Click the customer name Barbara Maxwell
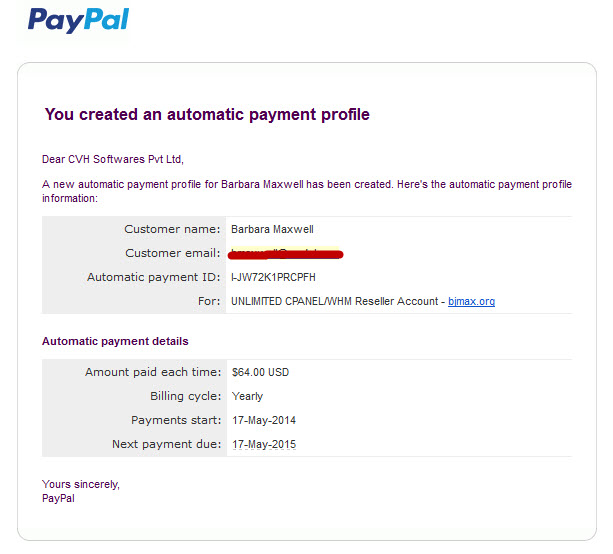Screen dimensions: 613x554 coord(272,229)
